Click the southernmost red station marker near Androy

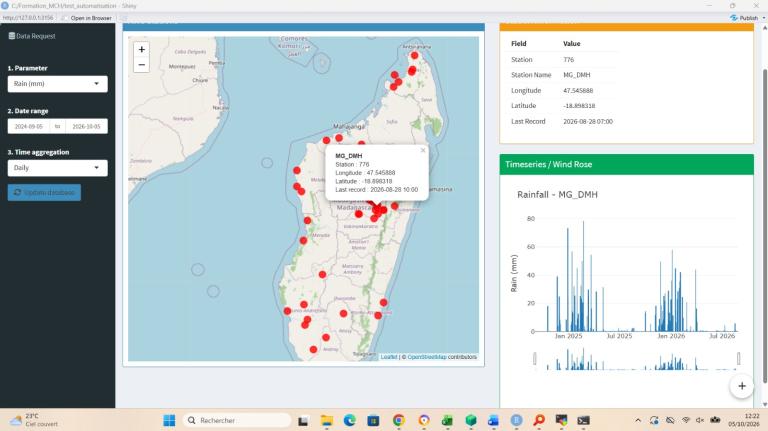[313, 349]
